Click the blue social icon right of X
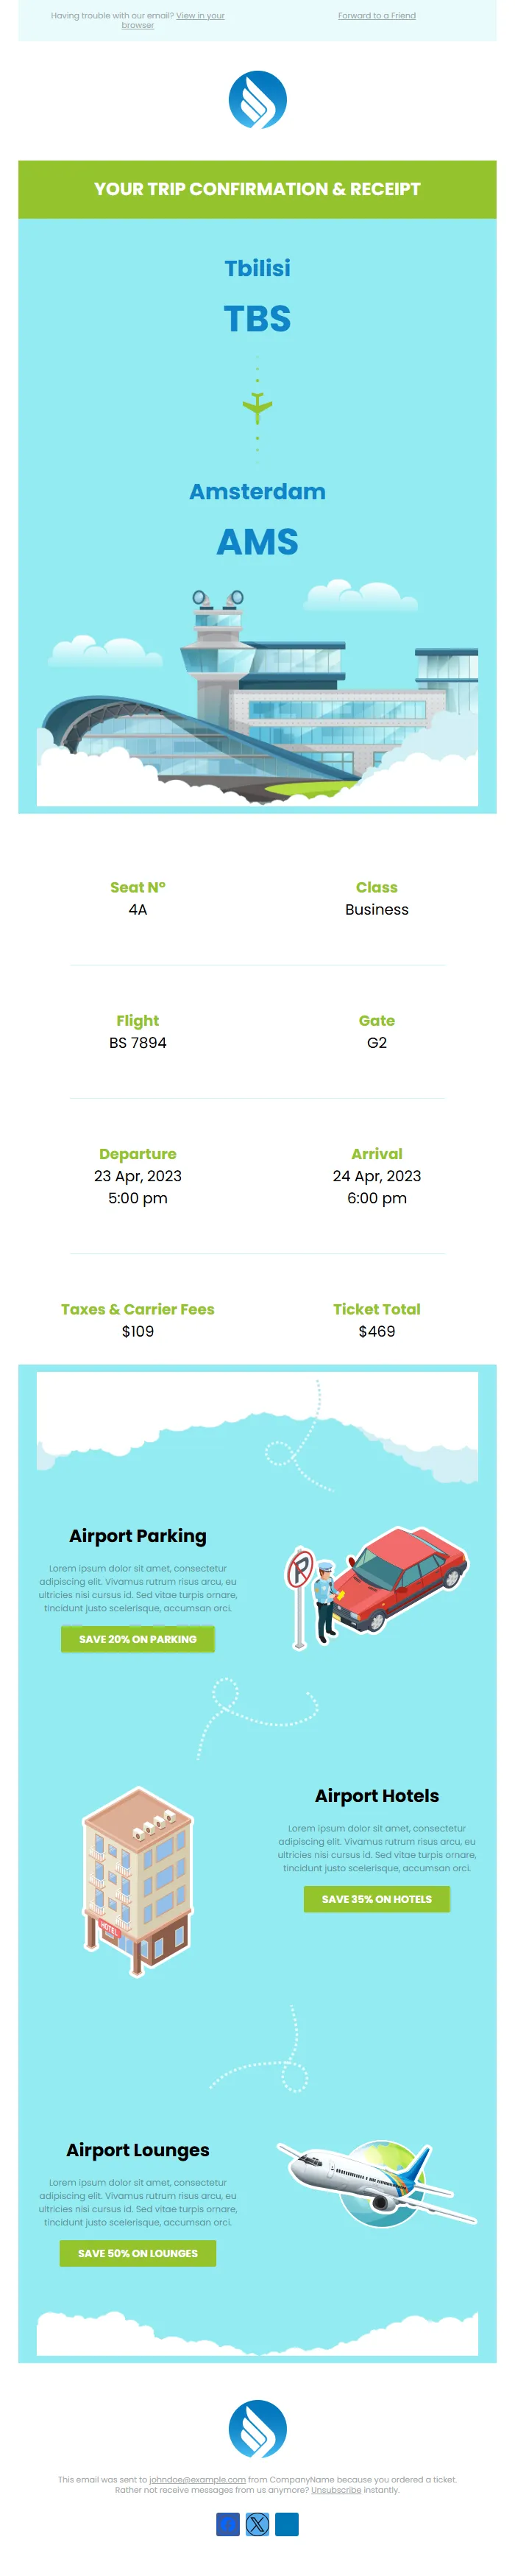This screenshot has height=2576, width=515. (287, 2524)
